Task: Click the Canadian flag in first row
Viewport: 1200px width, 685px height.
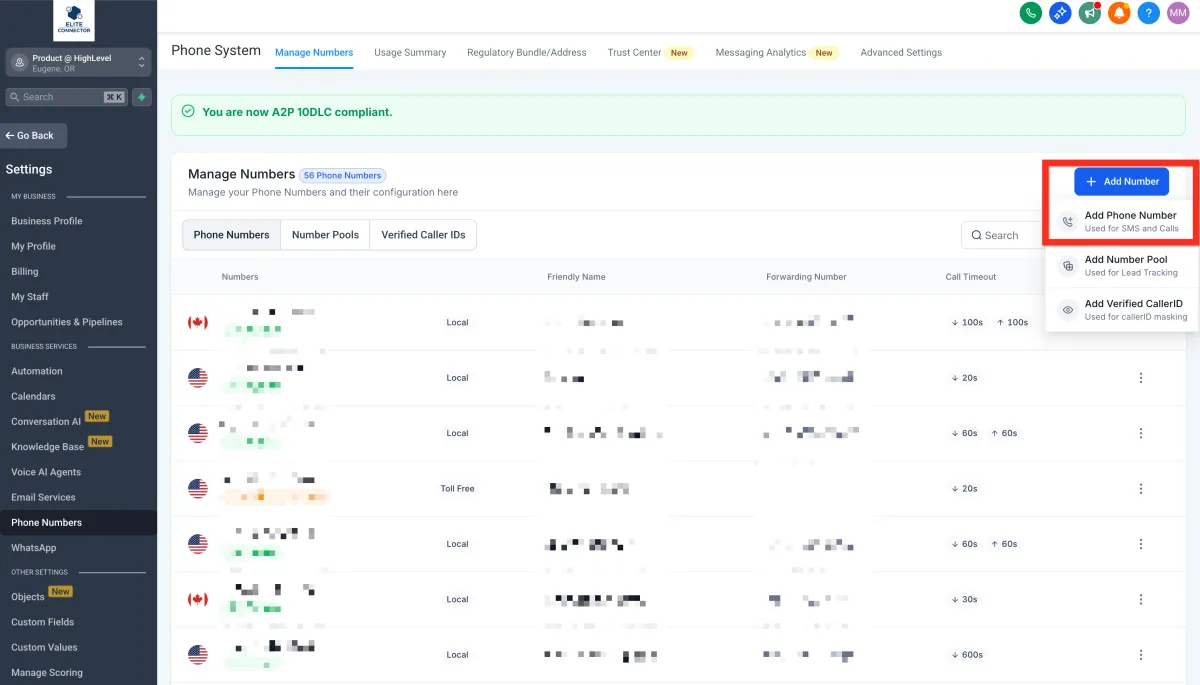Action: point(198,322)
